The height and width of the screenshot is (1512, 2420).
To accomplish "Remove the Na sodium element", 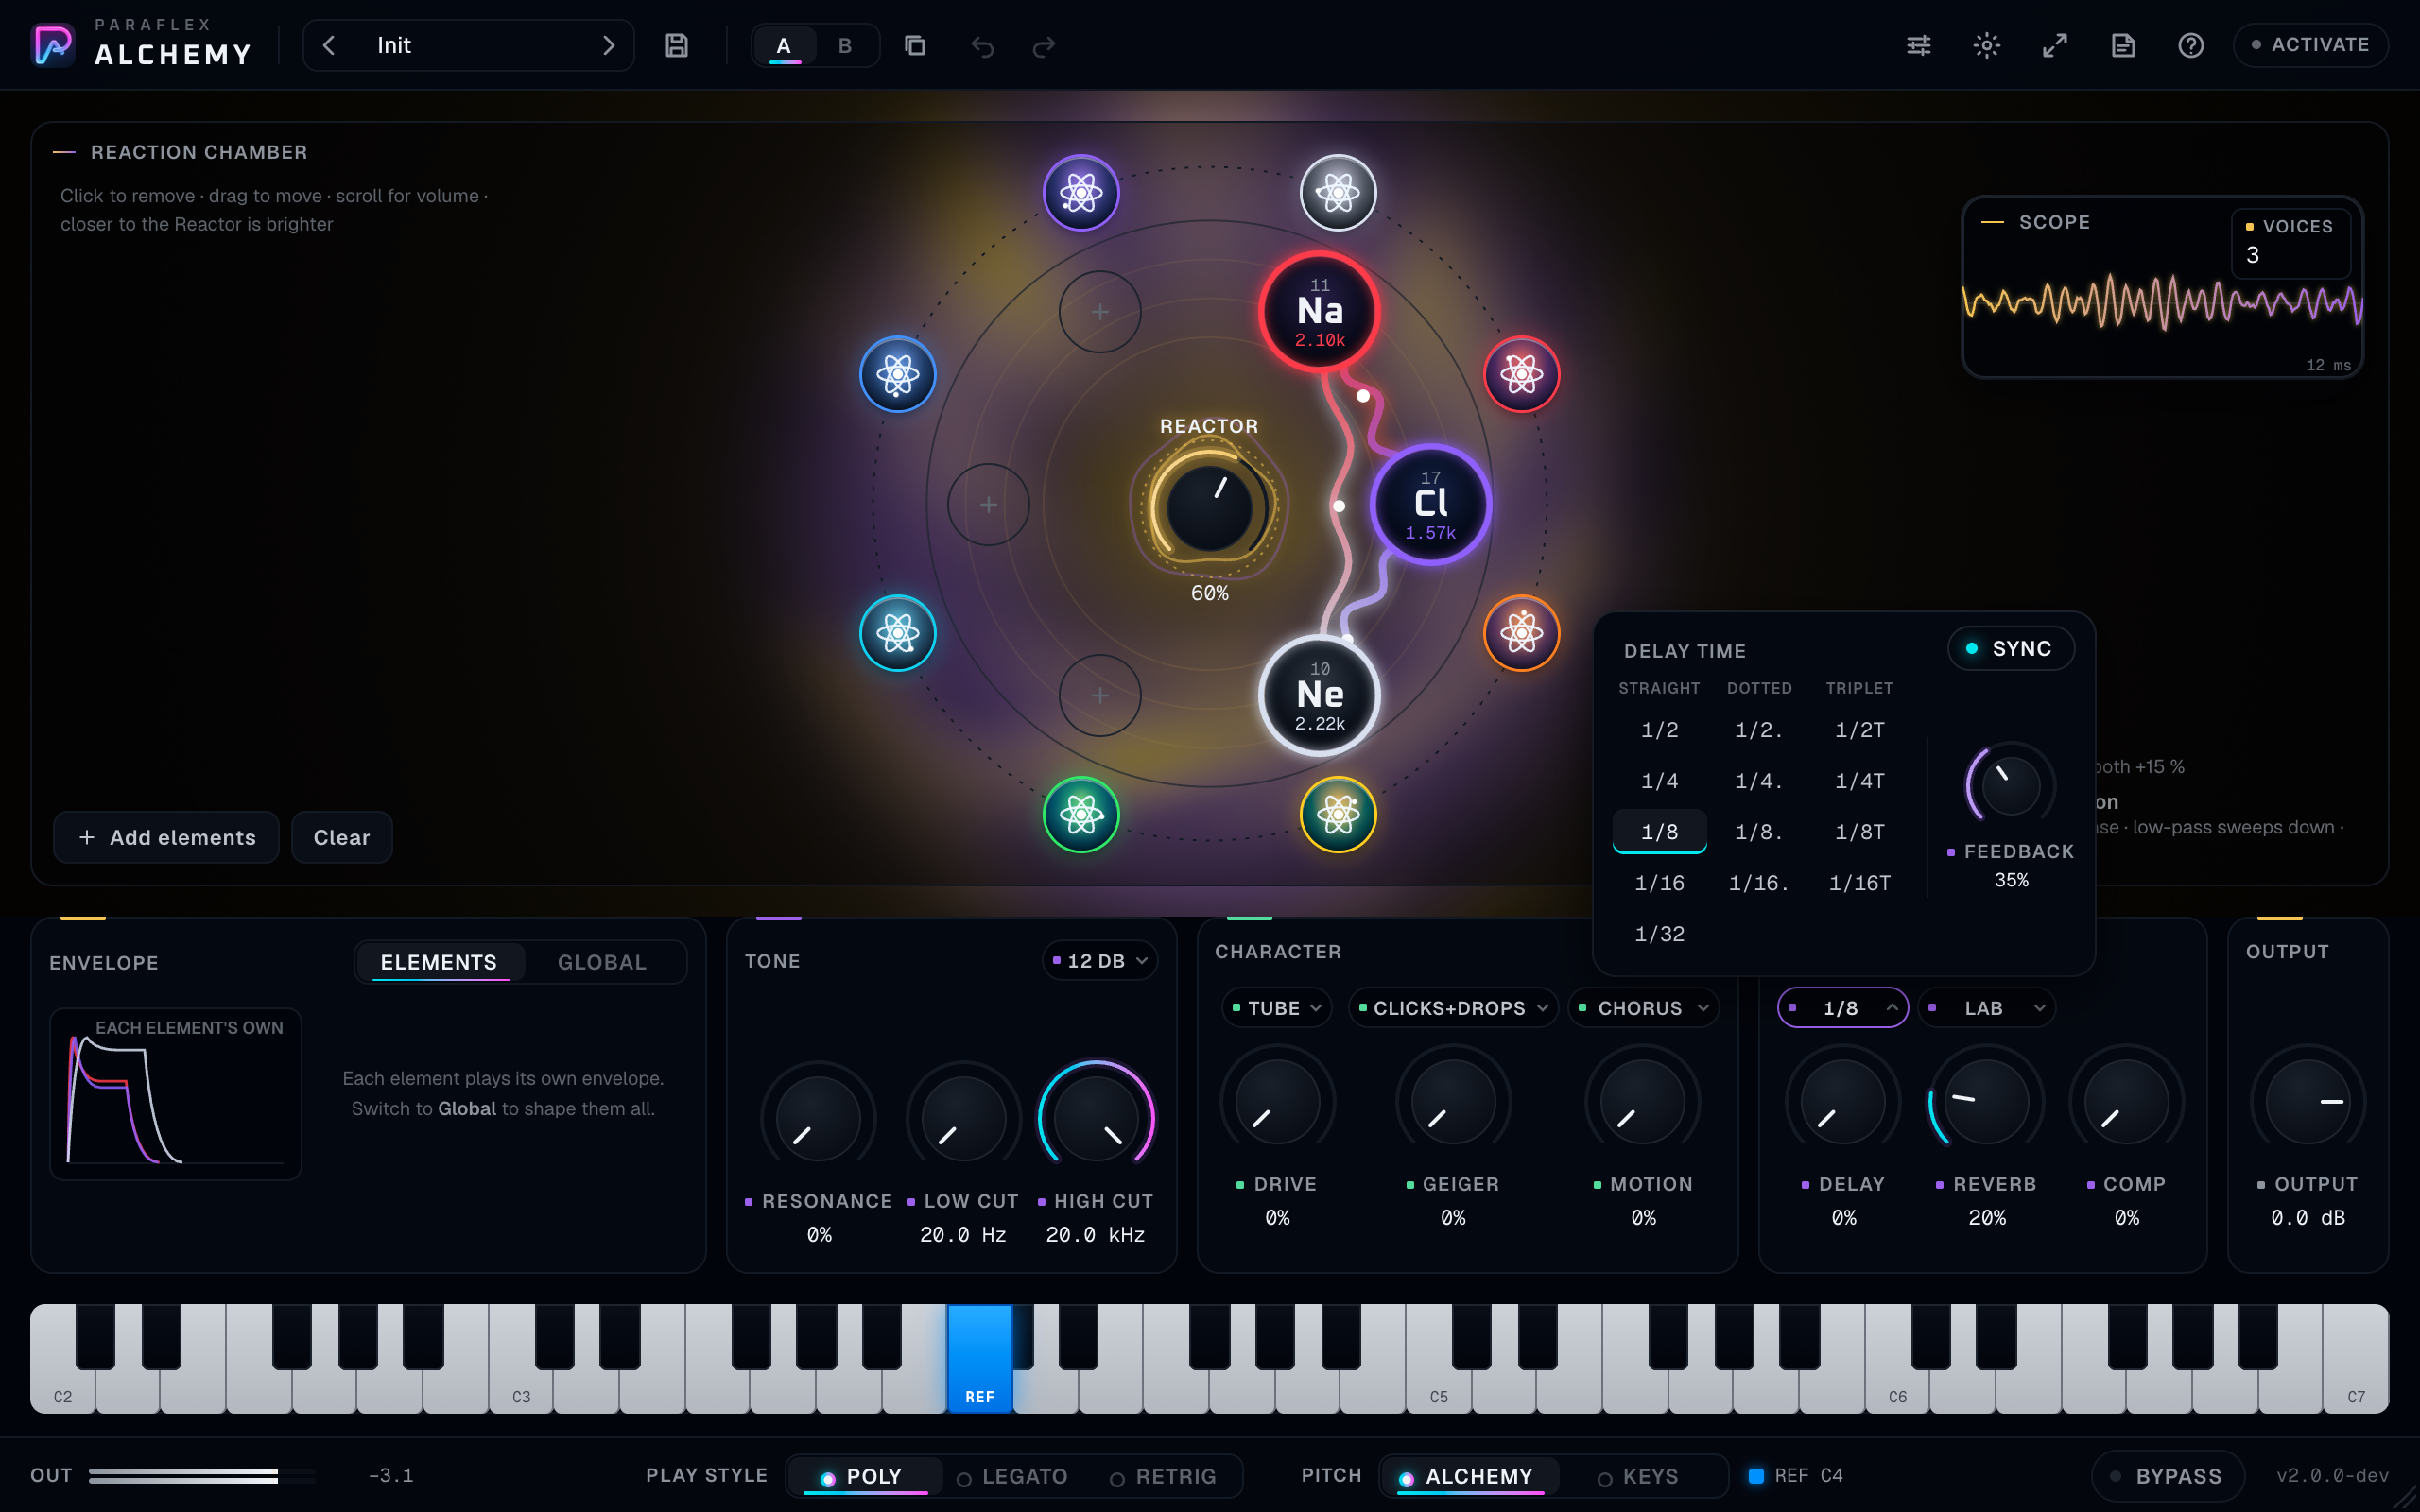I will (x=1319, y=312).
